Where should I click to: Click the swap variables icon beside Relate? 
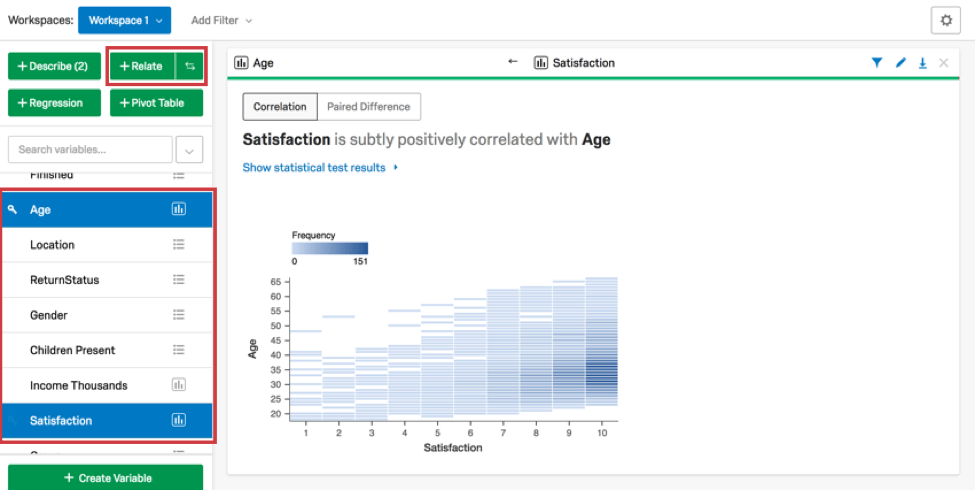[190, 66]
